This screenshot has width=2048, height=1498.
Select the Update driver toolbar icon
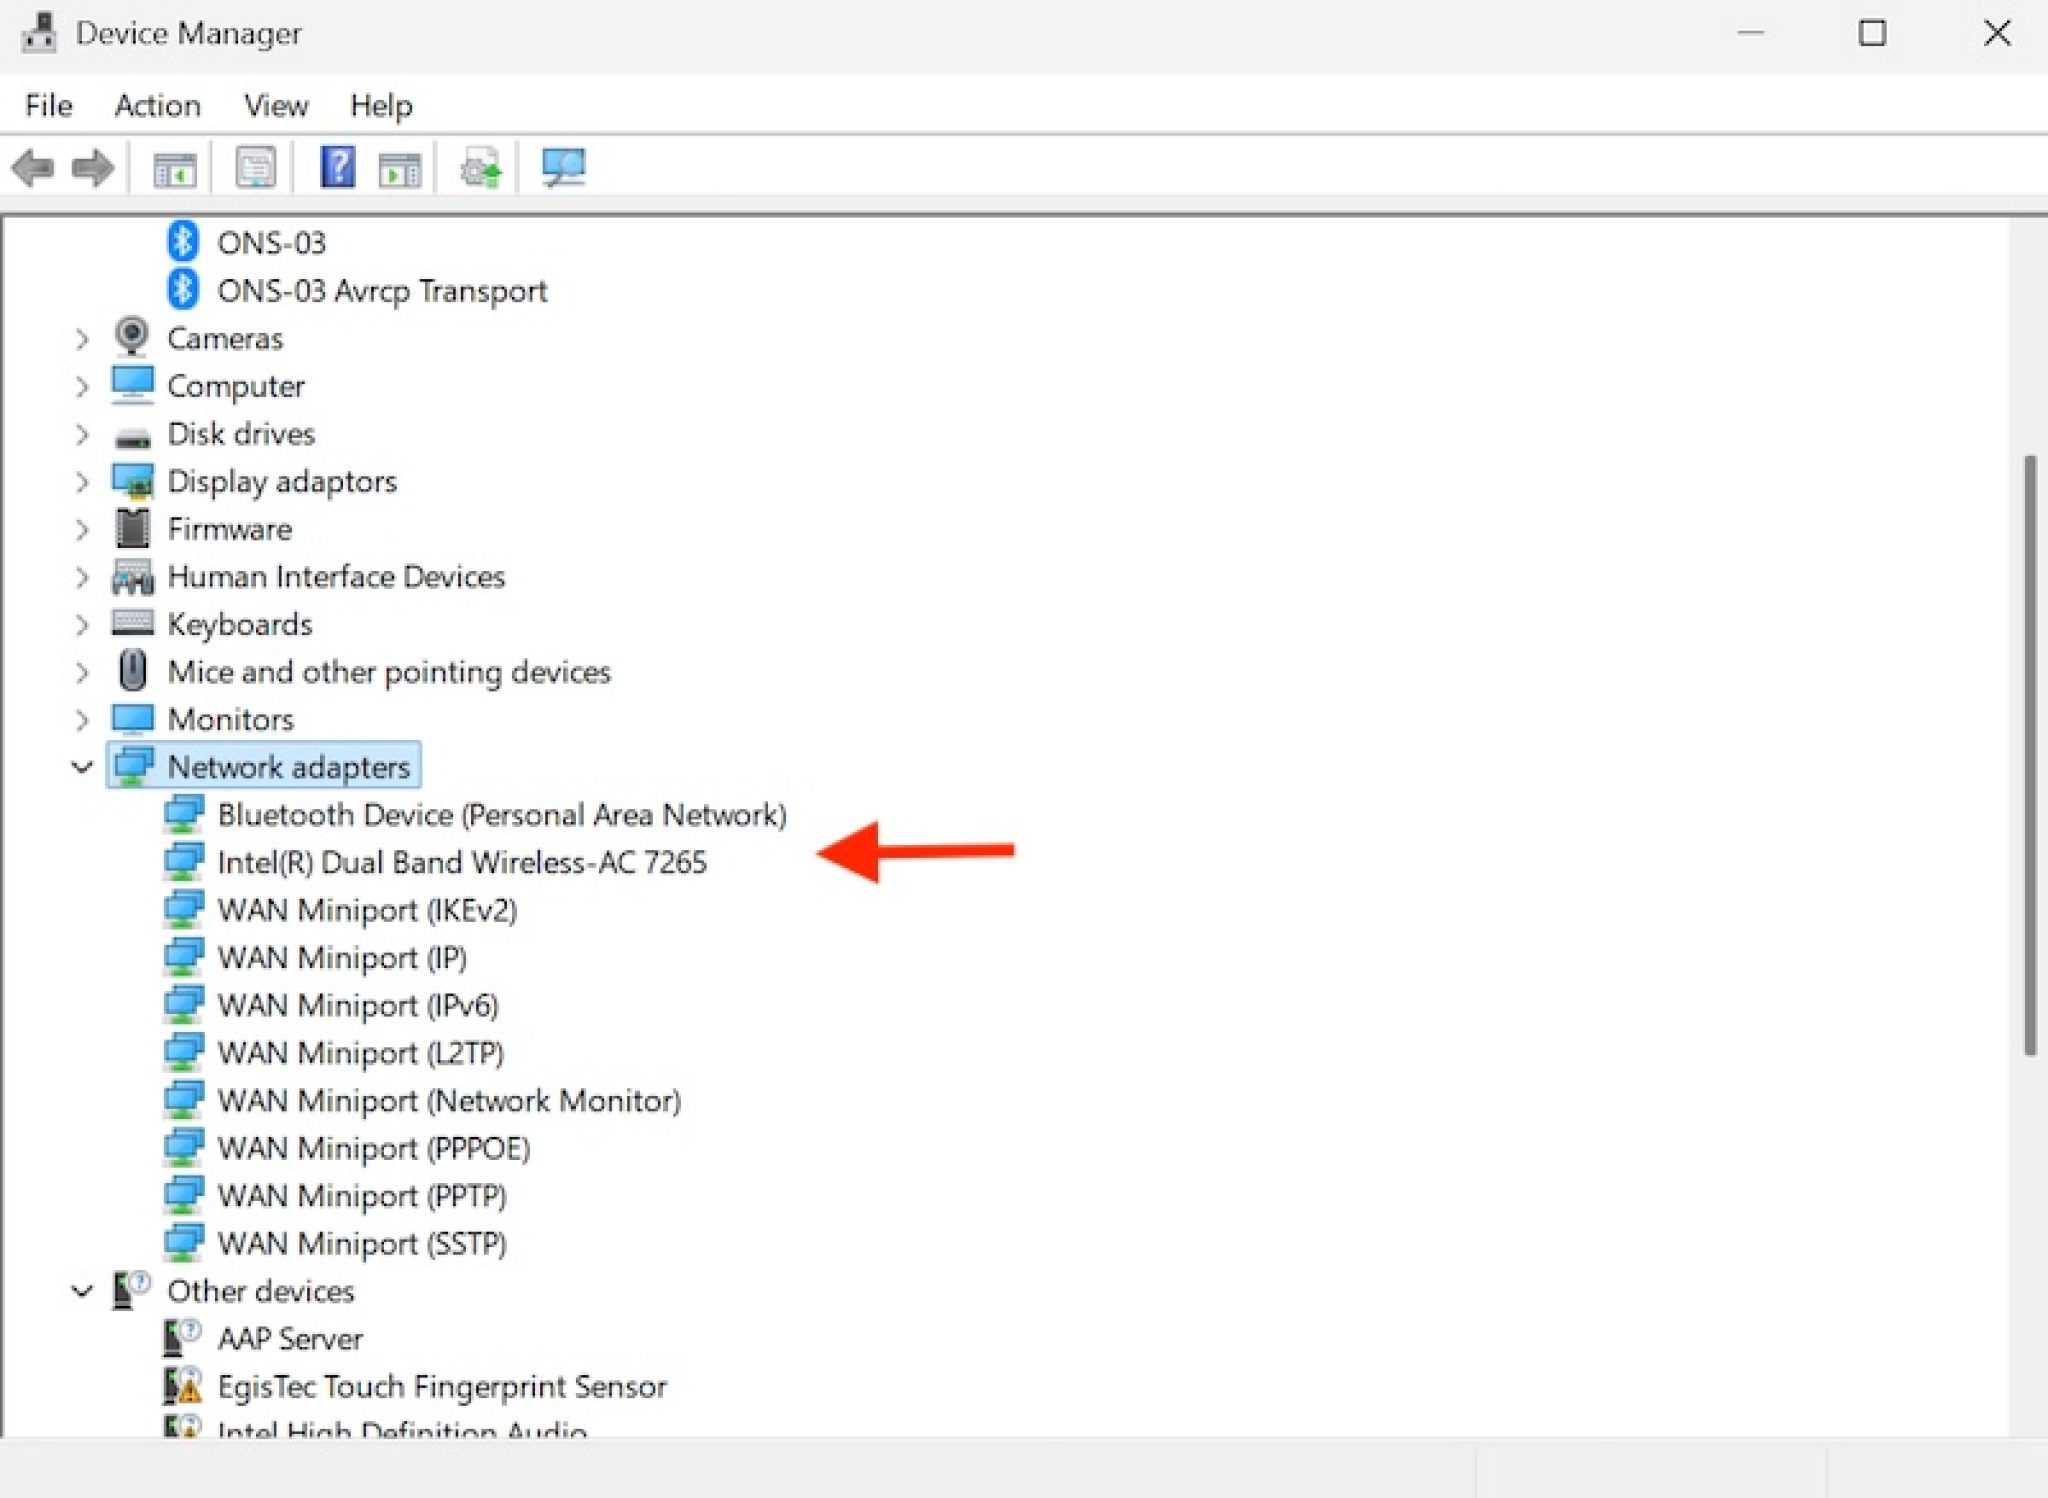[478, 167]
